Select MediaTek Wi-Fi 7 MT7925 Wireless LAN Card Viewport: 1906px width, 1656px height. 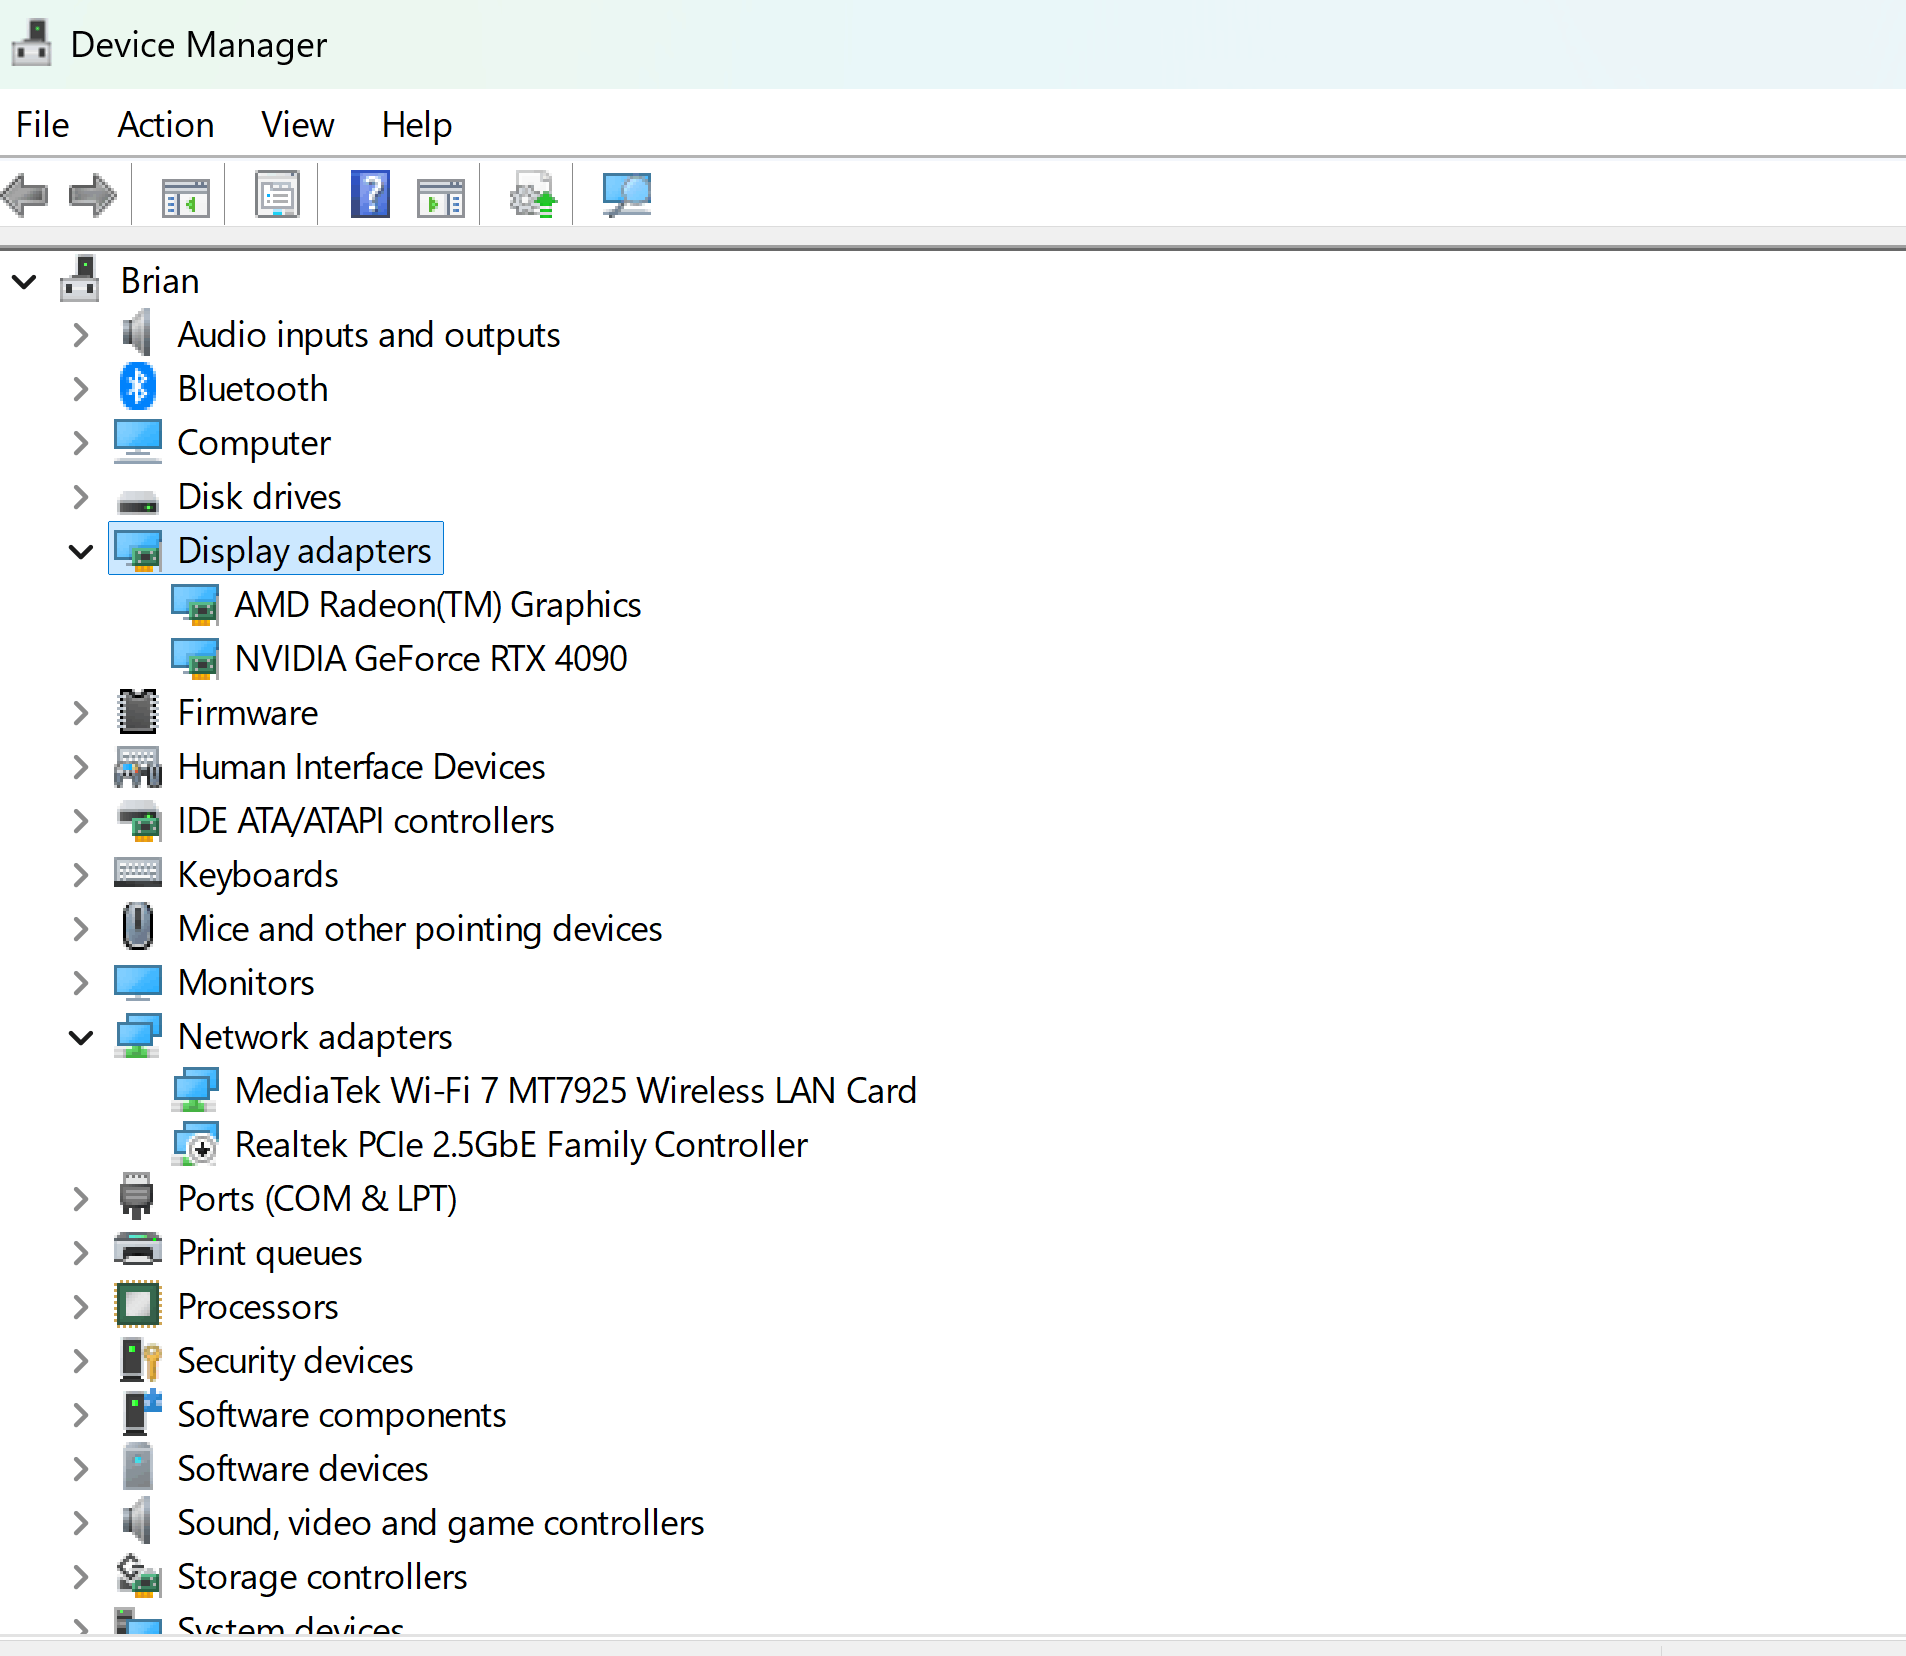tap(576, 1090)
